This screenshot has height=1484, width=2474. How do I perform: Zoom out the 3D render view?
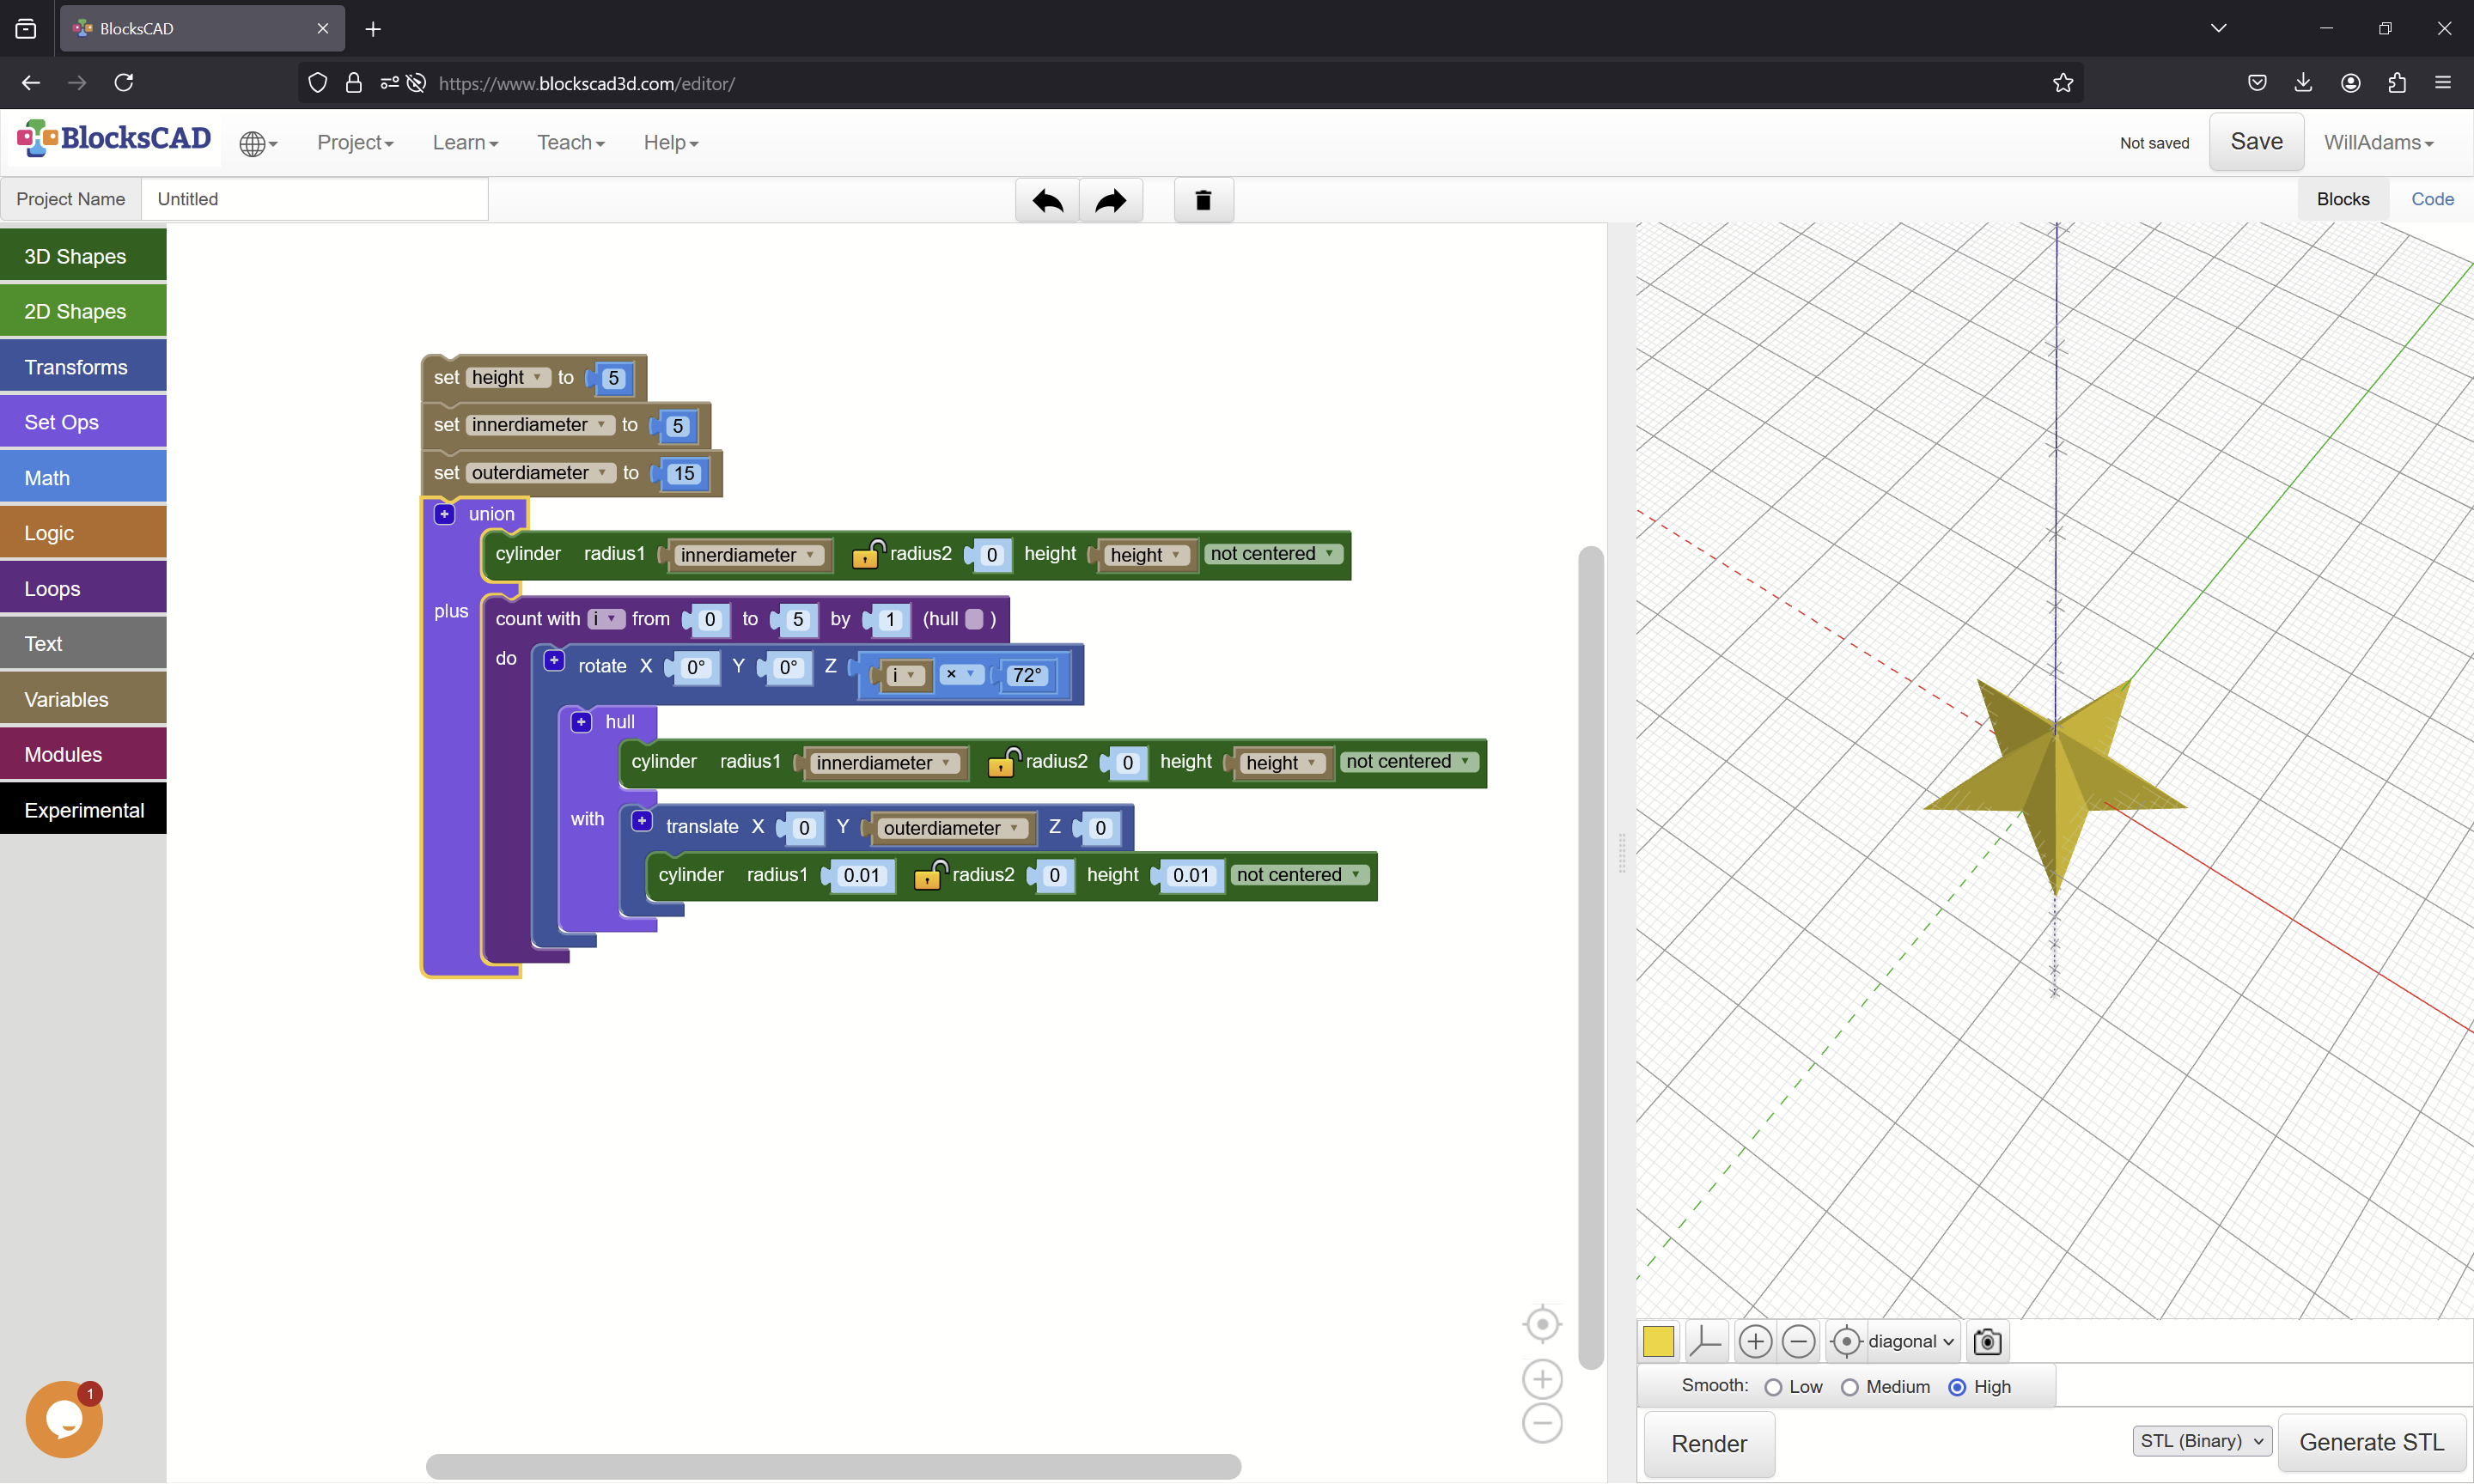point(1798,1342)
